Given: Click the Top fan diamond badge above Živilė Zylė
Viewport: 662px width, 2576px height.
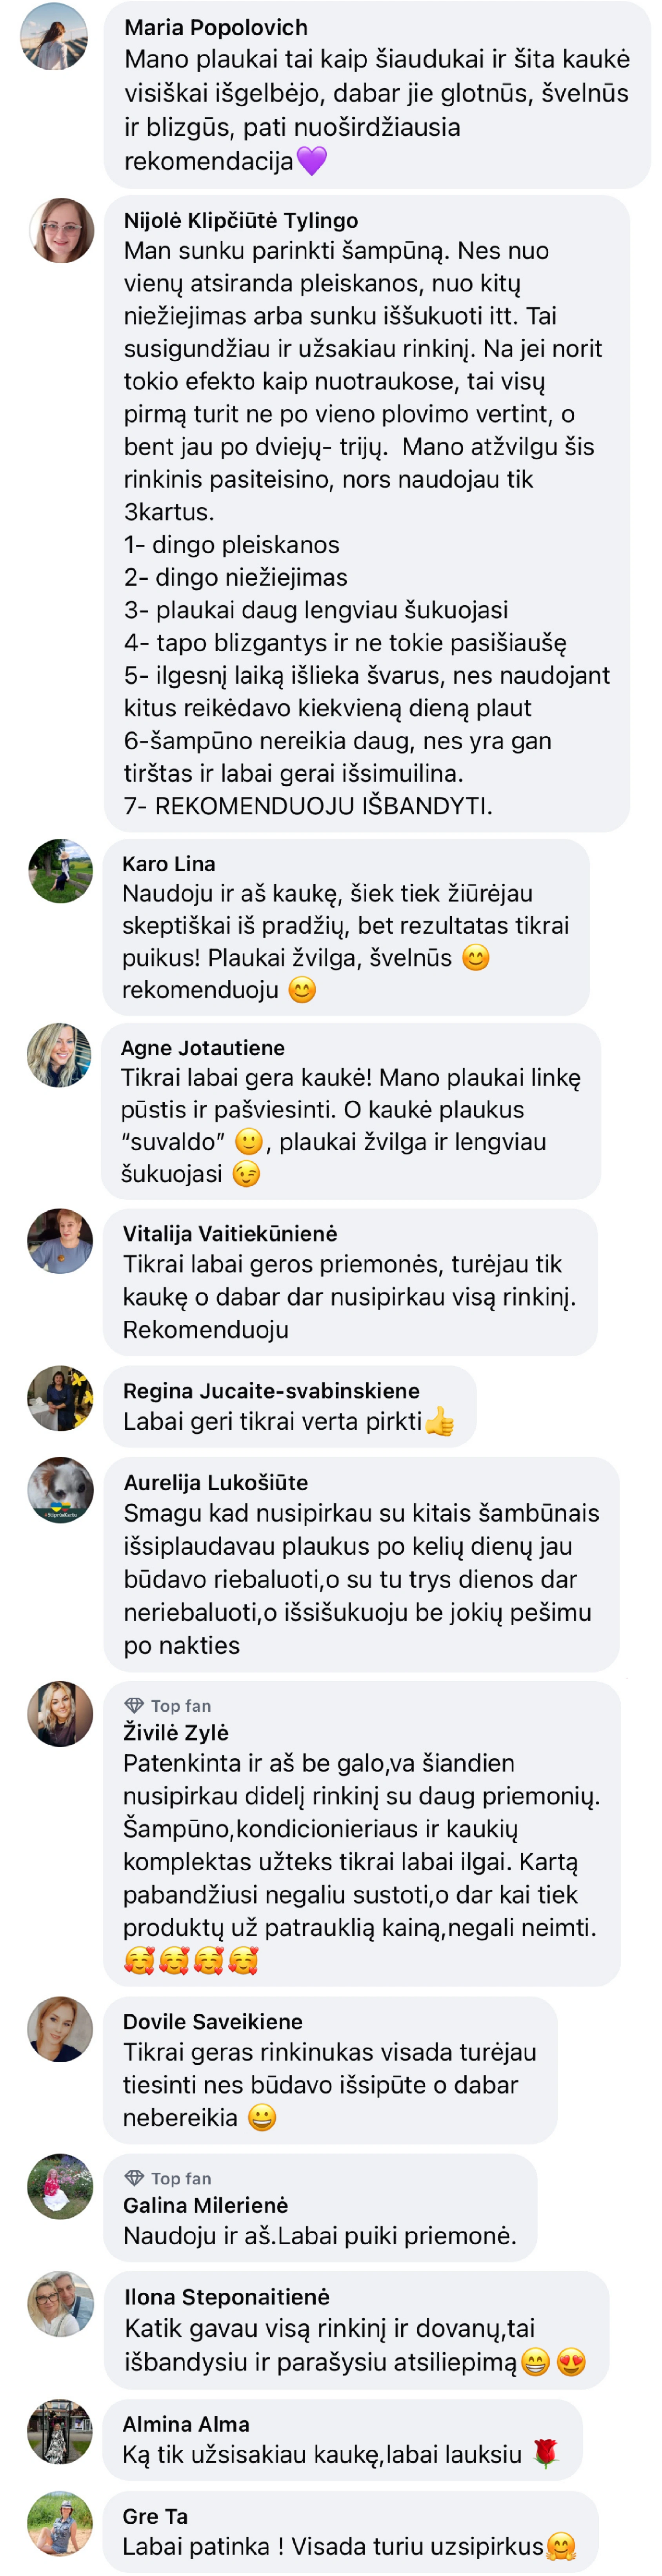Looking at the screenshot, I should coord(134,1705).
